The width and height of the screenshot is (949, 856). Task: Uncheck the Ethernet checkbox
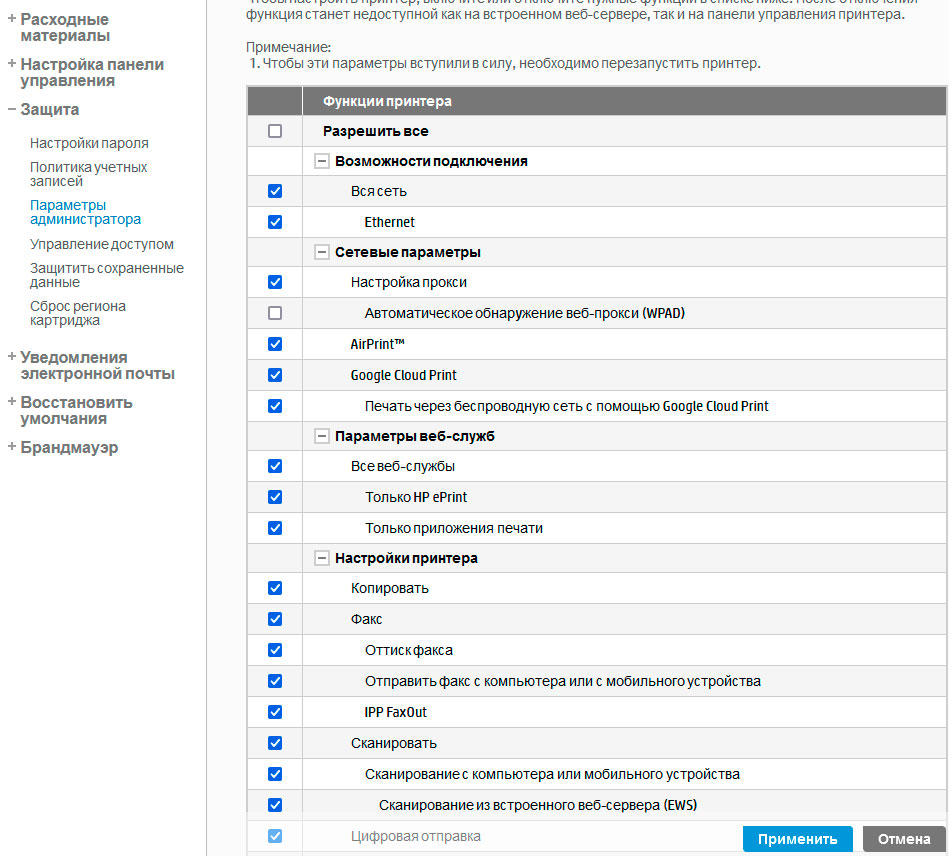point(275,222)
